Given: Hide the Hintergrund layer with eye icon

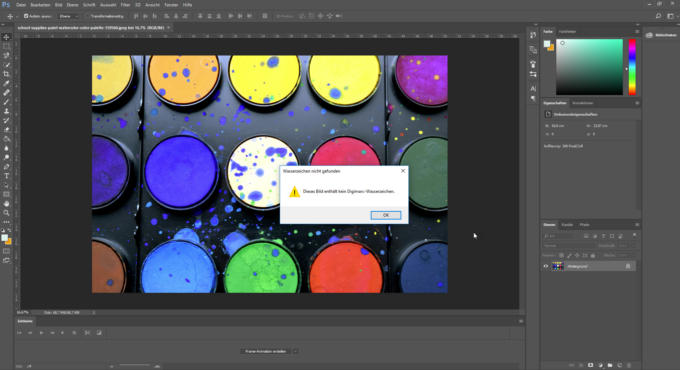Looking at the screenshot, I should point(546,266).
